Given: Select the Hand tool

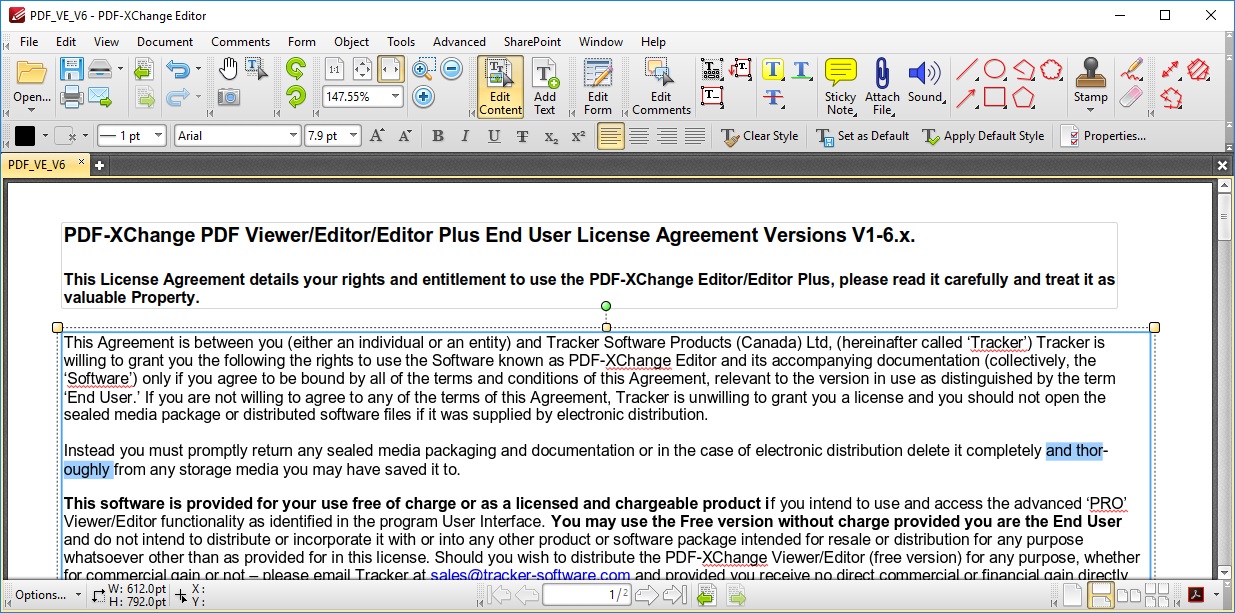Looking at the screenshot, I should pyautogui.click(x=229, y=66).
